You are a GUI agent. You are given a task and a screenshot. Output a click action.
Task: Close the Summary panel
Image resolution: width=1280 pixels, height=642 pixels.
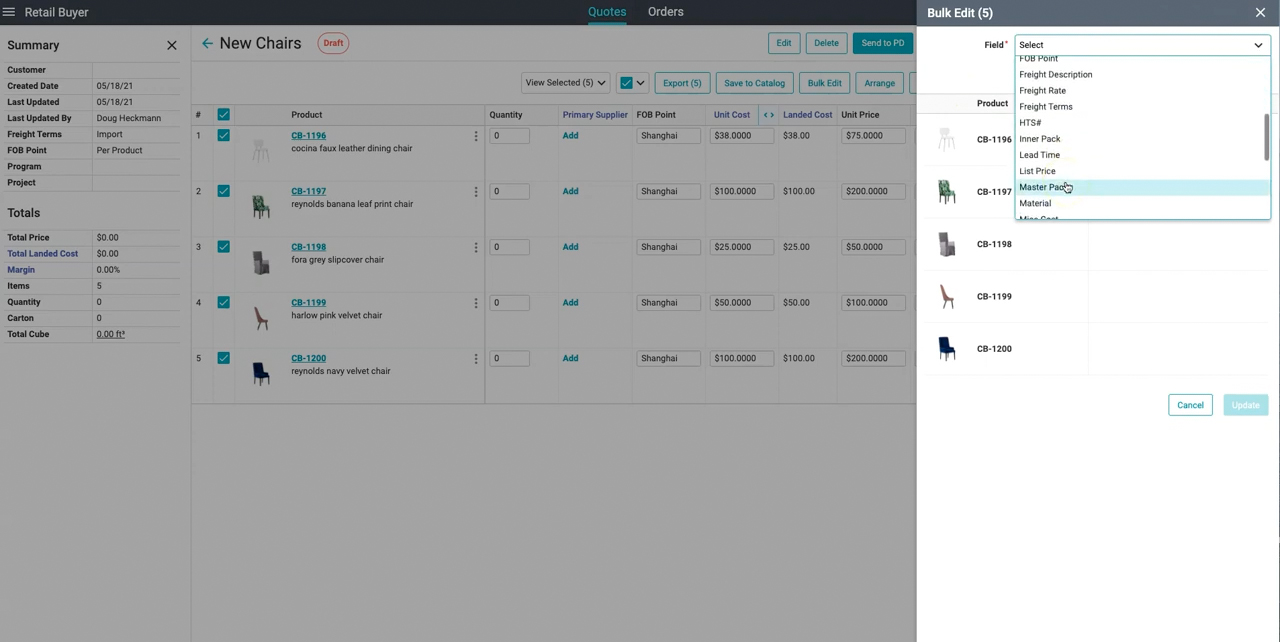pos(171,45)
